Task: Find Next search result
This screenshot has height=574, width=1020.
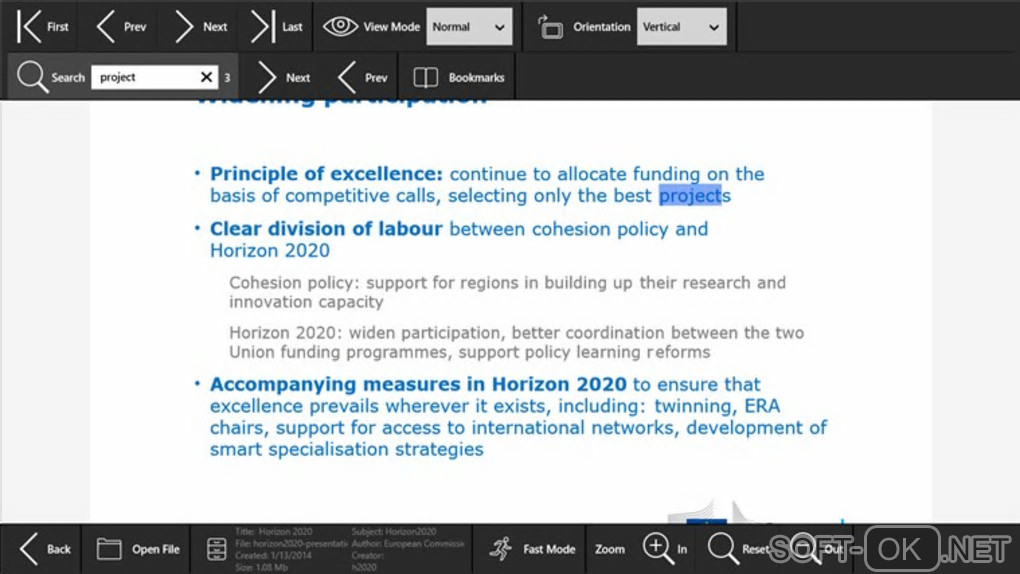Action: coord(284,77)
